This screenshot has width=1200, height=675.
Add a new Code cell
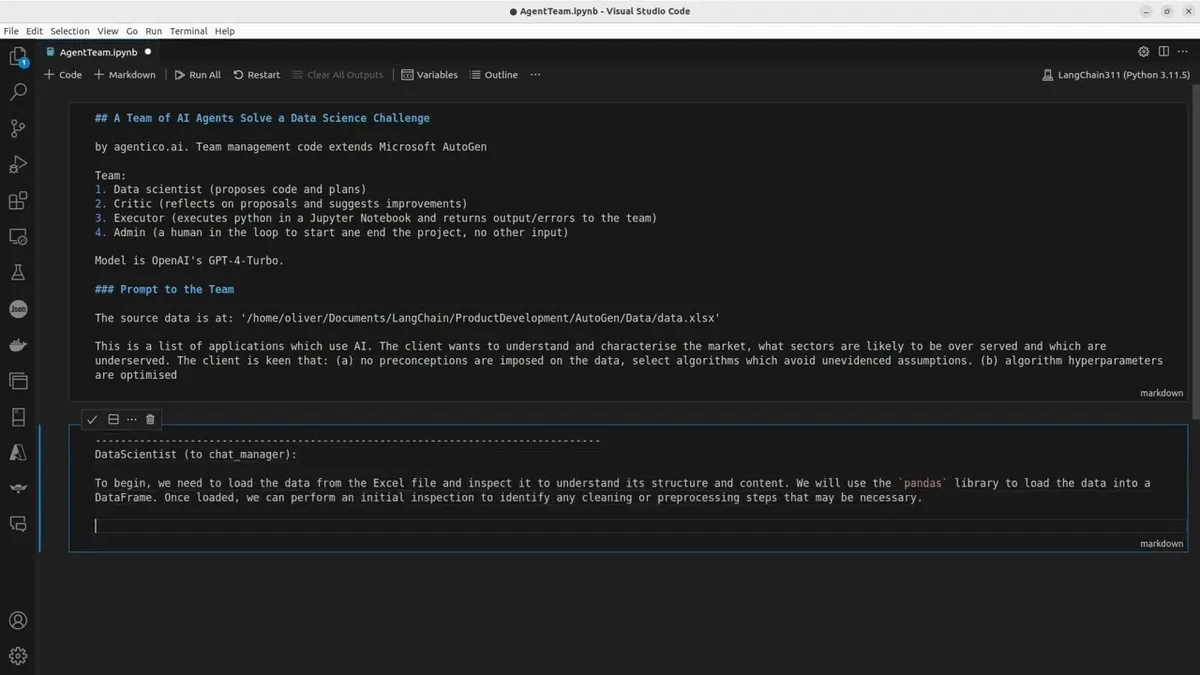pyautogui.click(x=63, y=75)
